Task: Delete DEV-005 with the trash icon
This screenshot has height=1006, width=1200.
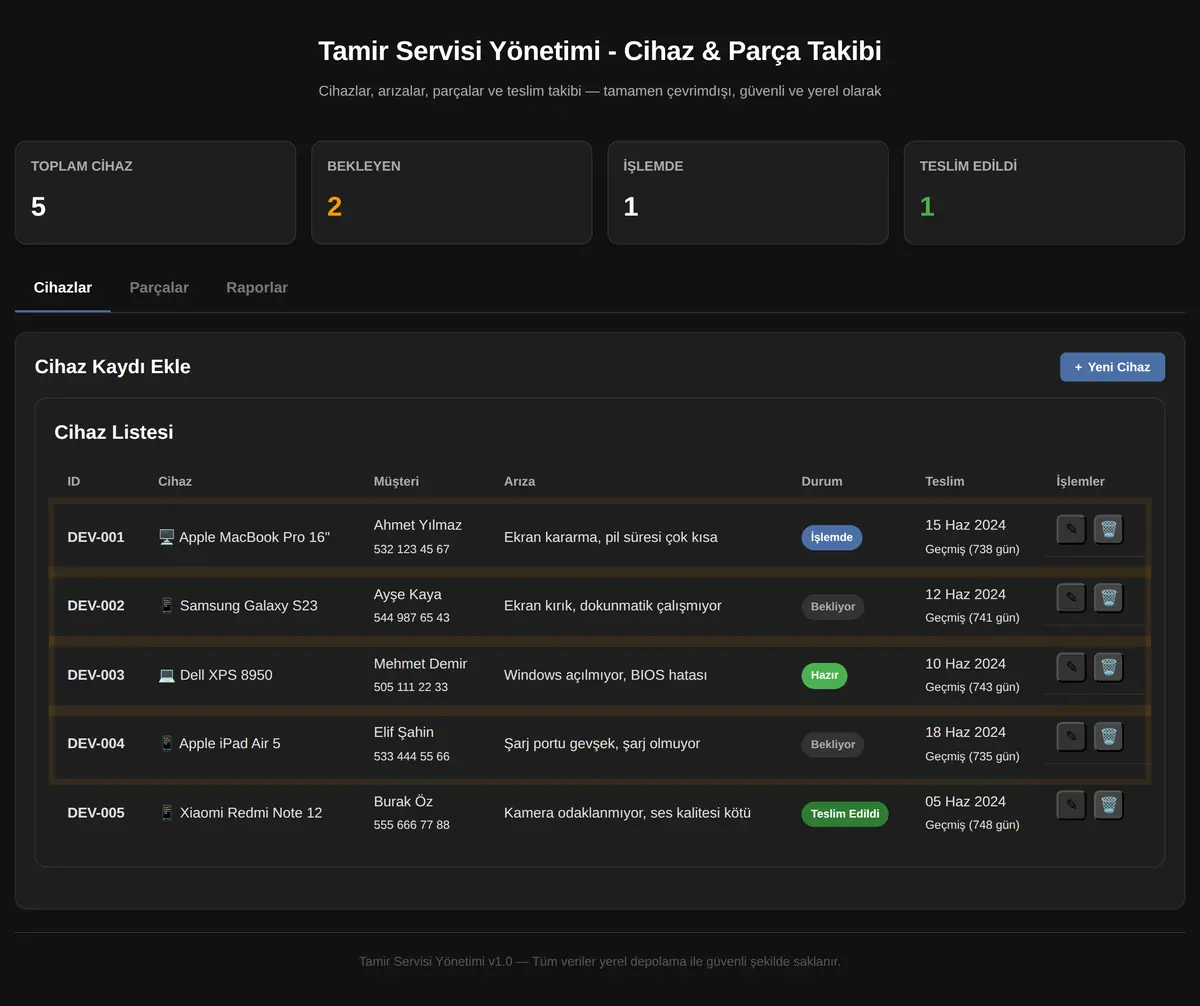Action: point(1109,805)
